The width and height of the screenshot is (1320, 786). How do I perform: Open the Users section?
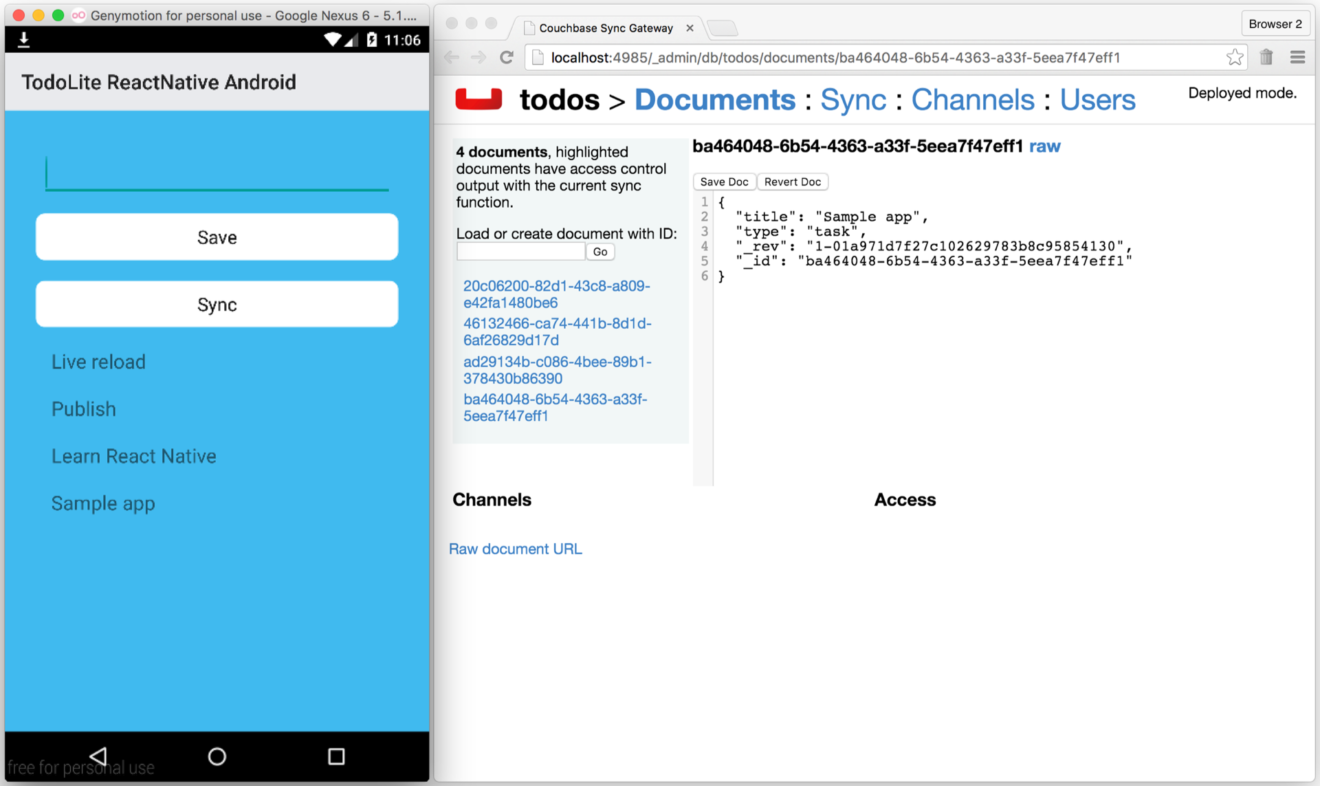pyautogui.click(x=1097, y=100)
